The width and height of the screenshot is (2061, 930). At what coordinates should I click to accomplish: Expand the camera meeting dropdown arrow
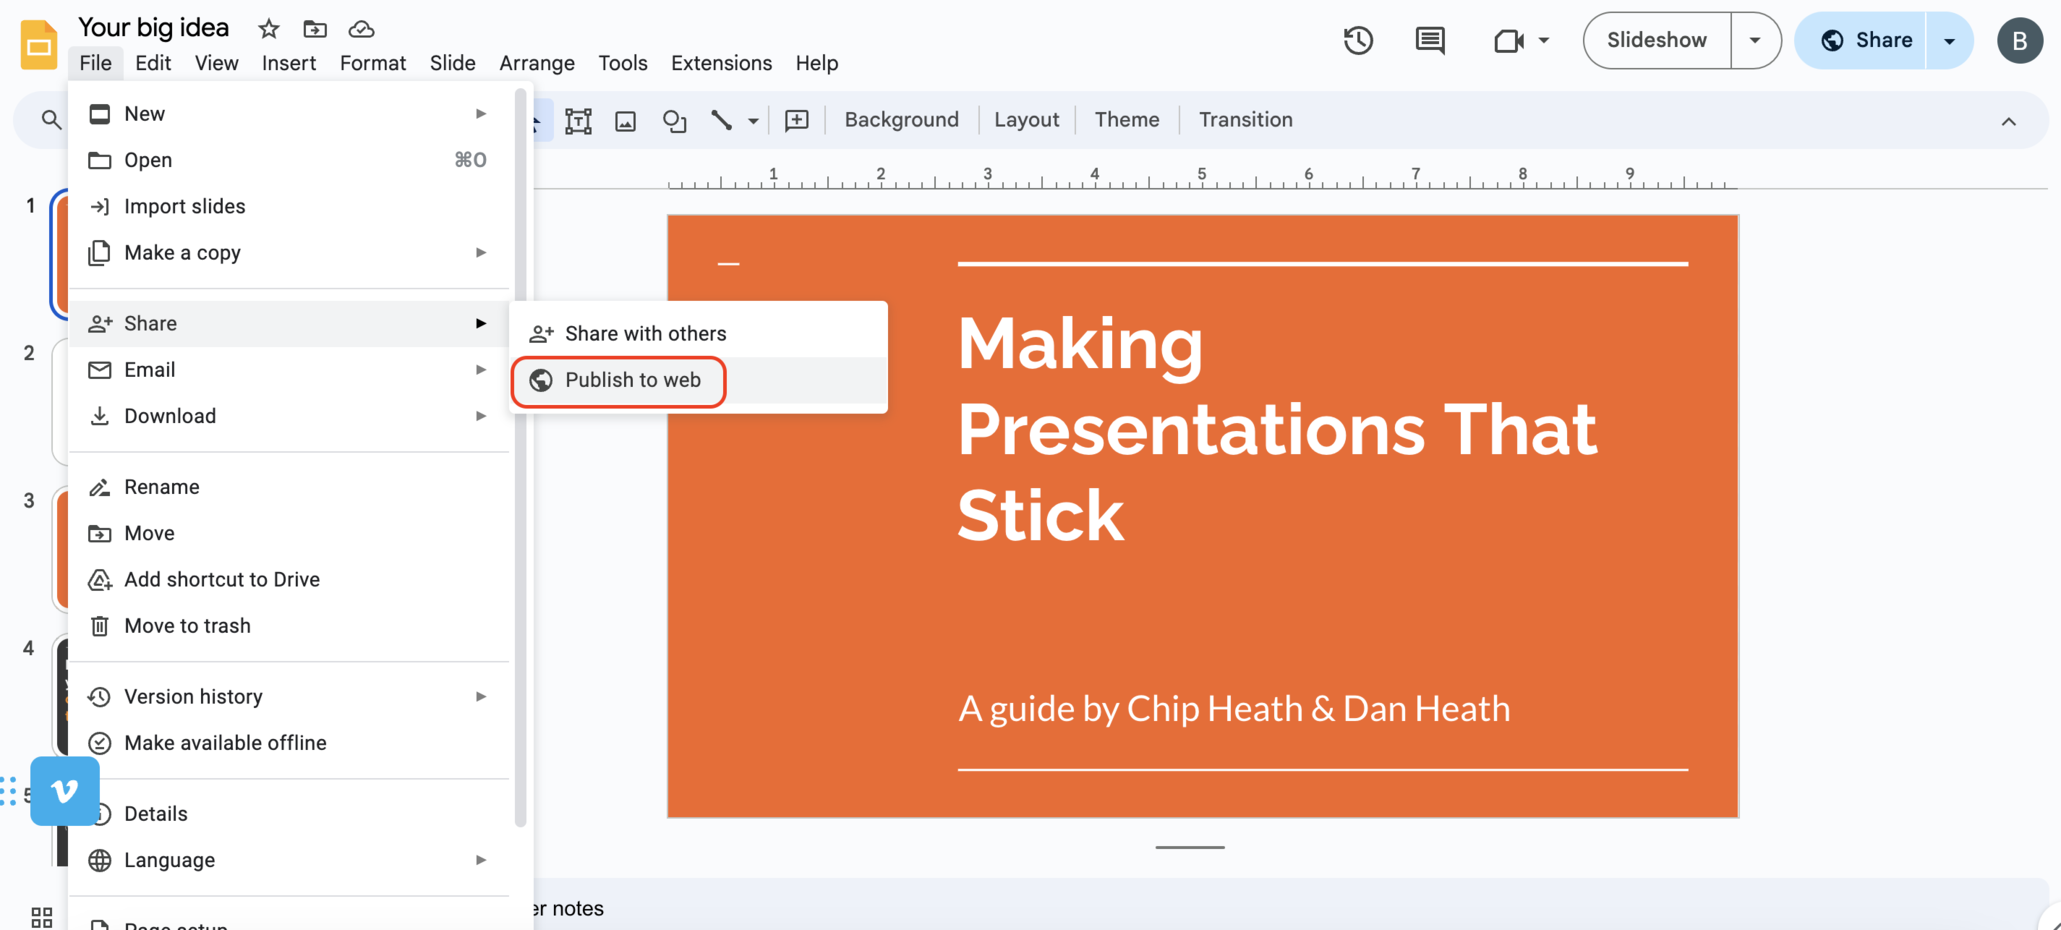coord(1544,41)
